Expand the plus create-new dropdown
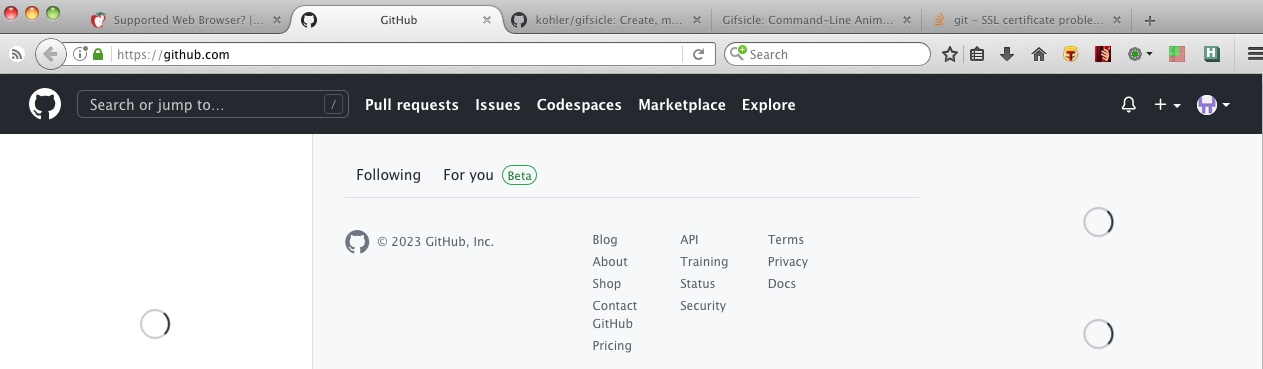This screenshot has height=369, width=1263. (x=1167, y=105)
